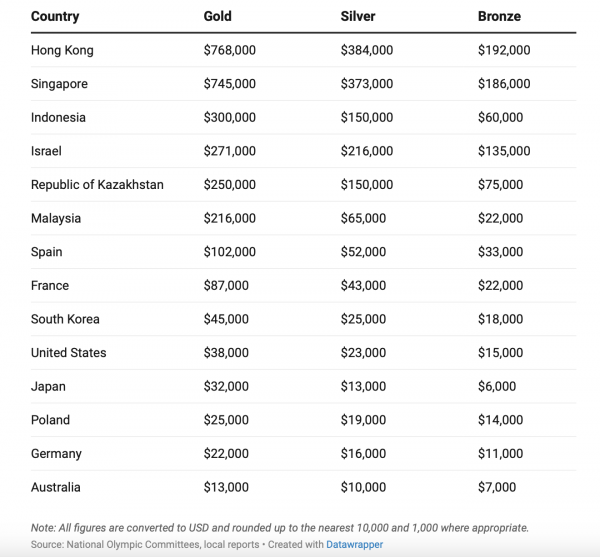This screenshot has height=557, width=600.
Task: Click Spain's gold value $102,000
Action: 229,252
